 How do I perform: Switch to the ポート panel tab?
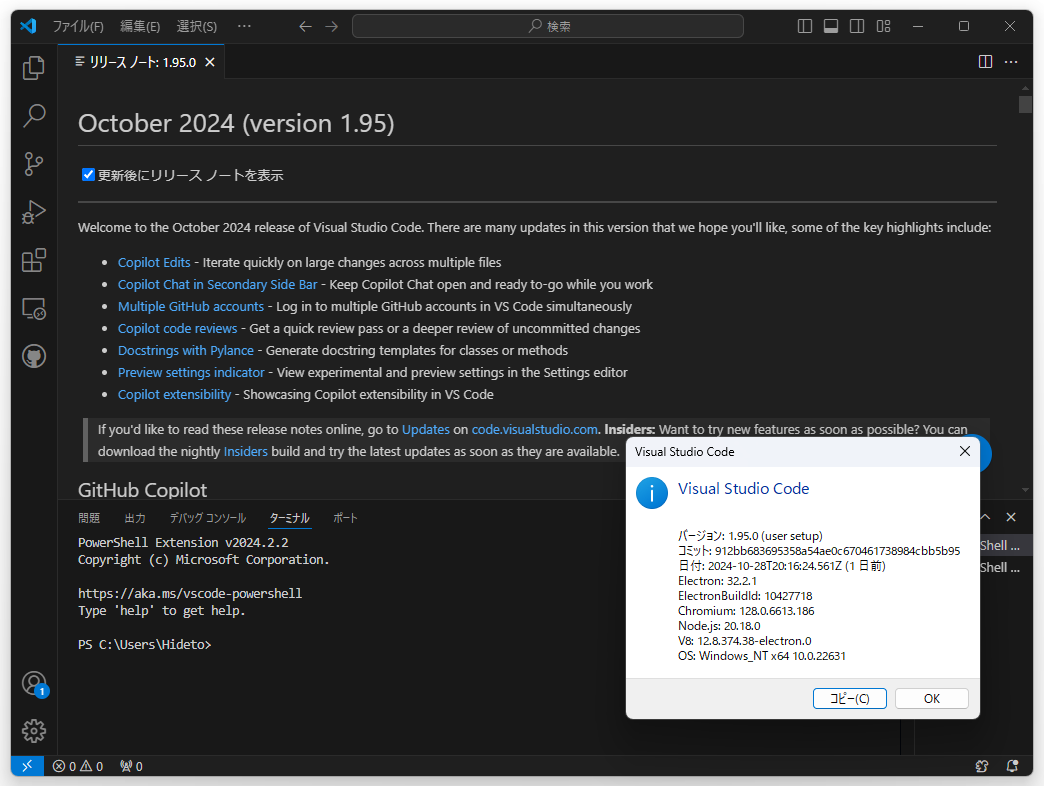[x=345, y=517]
